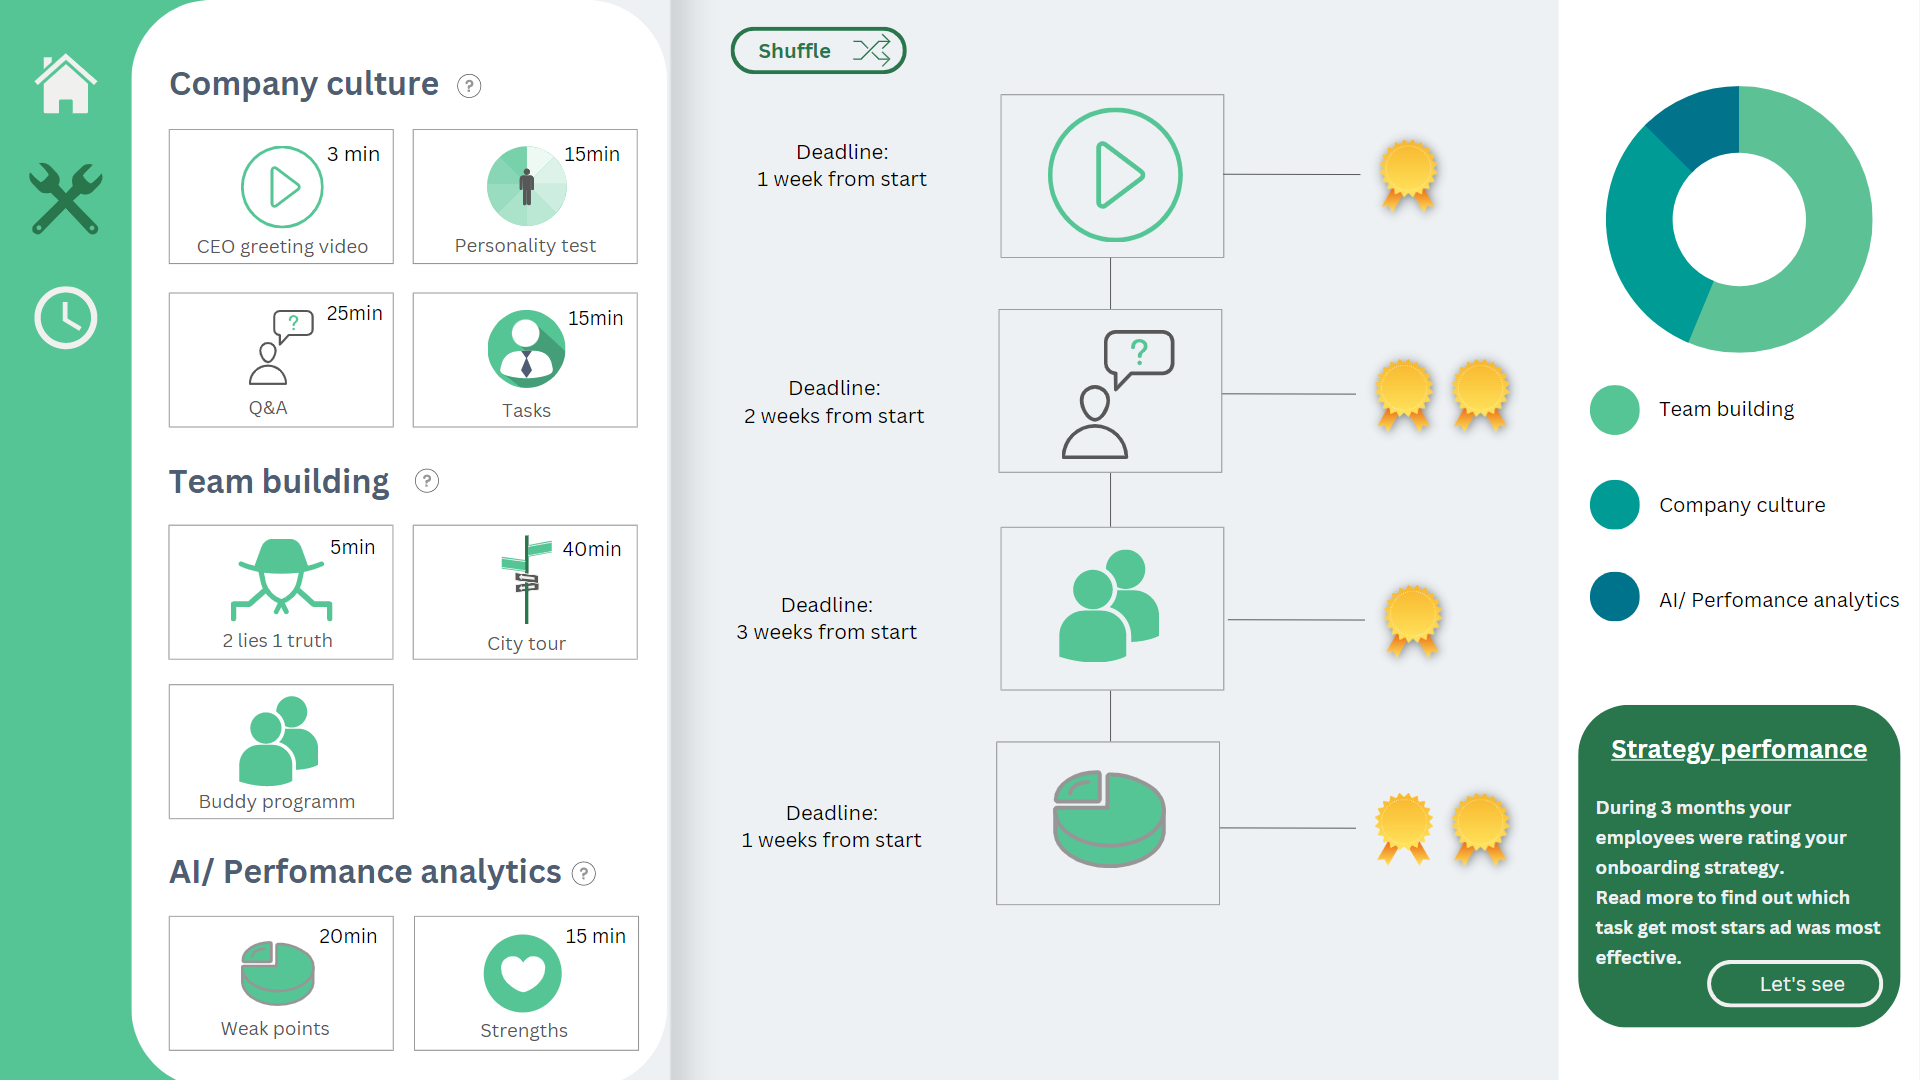Click the Team building legend color dot

click(x=1614, y=410)
